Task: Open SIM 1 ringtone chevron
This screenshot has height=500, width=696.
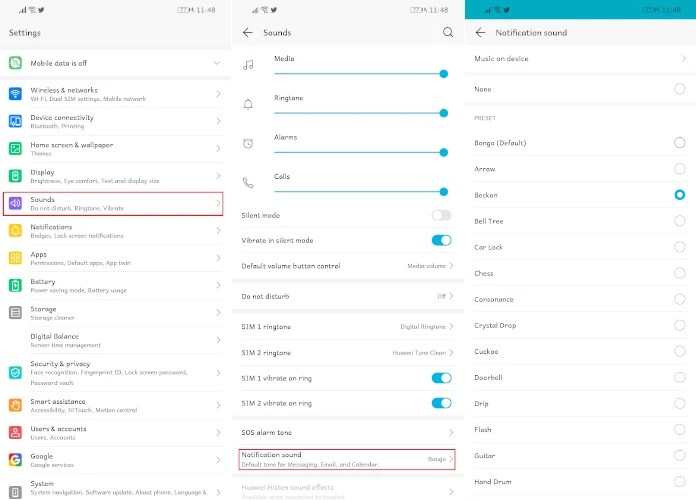Action: [451, 326]
